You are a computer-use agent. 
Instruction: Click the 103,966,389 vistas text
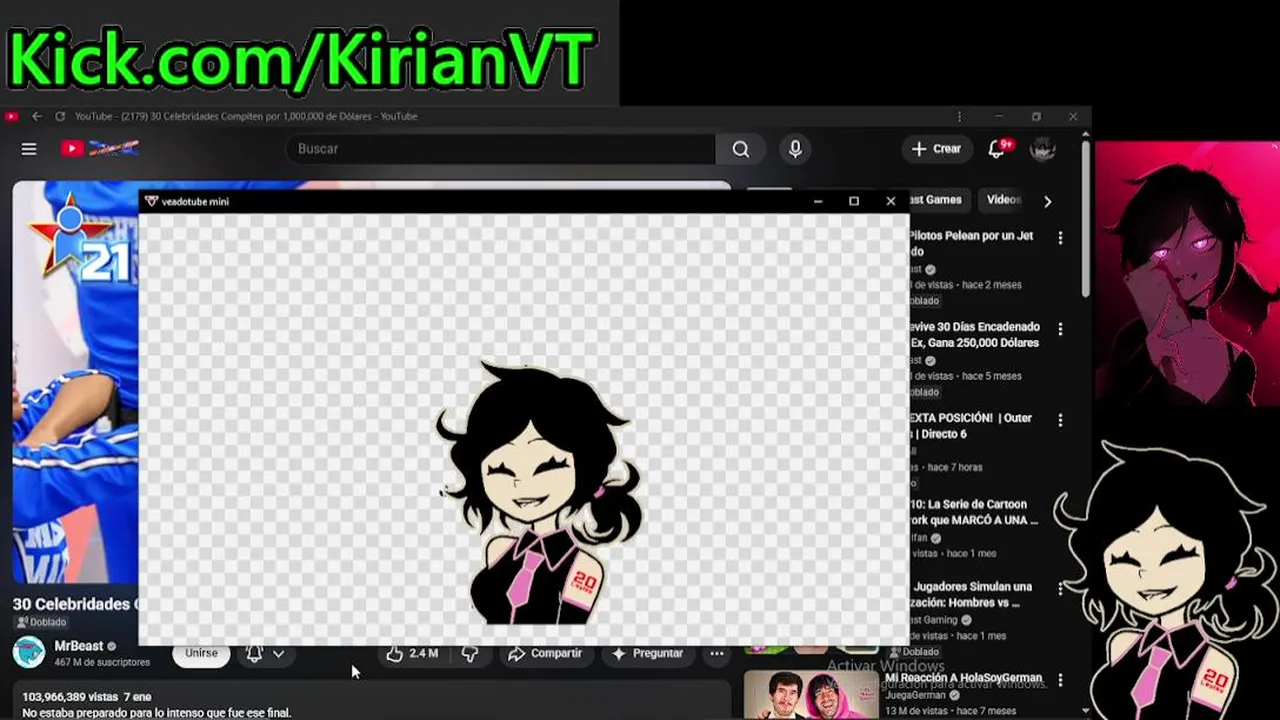70,697
